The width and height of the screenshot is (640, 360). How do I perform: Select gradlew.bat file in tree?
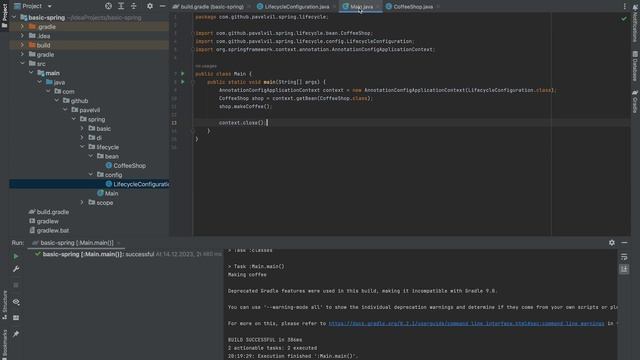pos(49,230)
